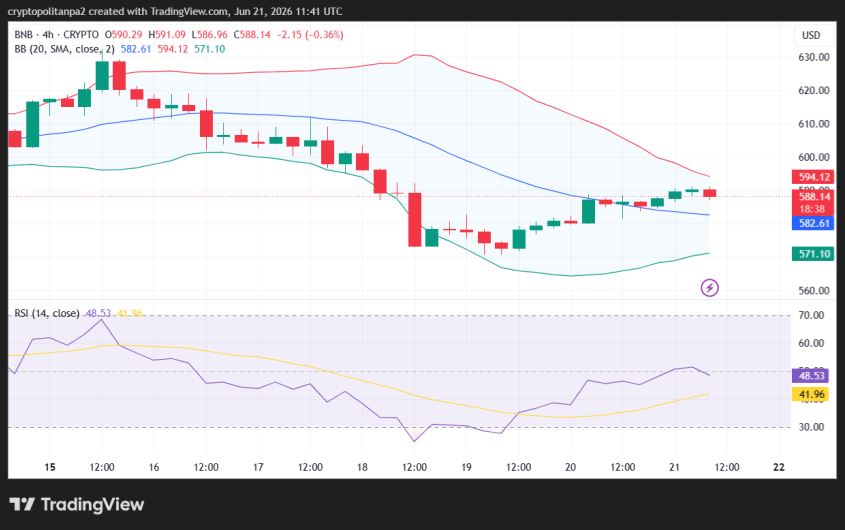Click the purple 48.53 RSI value tag
Screen dimensions: 845x530
coord(811,376)
